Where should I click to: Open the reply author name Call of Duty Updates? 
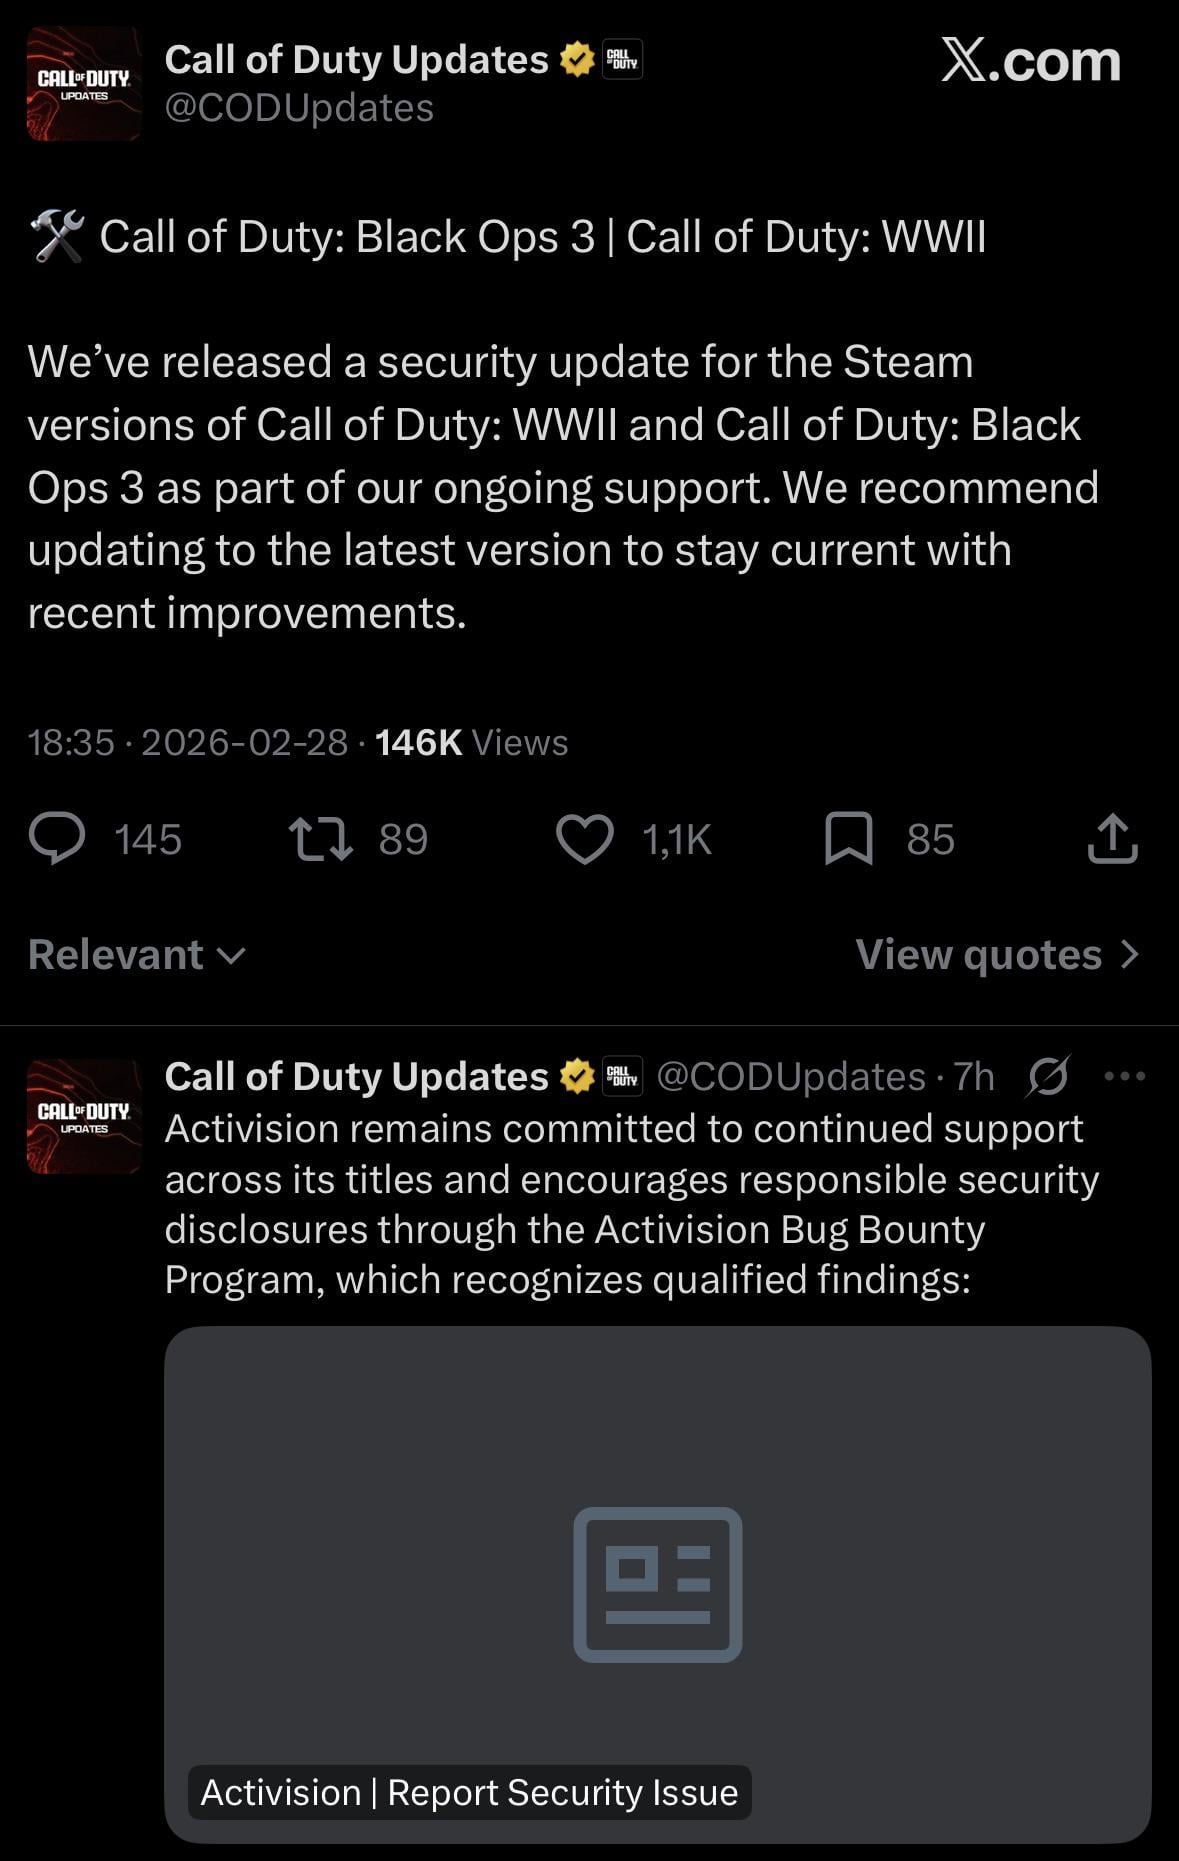coord(356,1077)
